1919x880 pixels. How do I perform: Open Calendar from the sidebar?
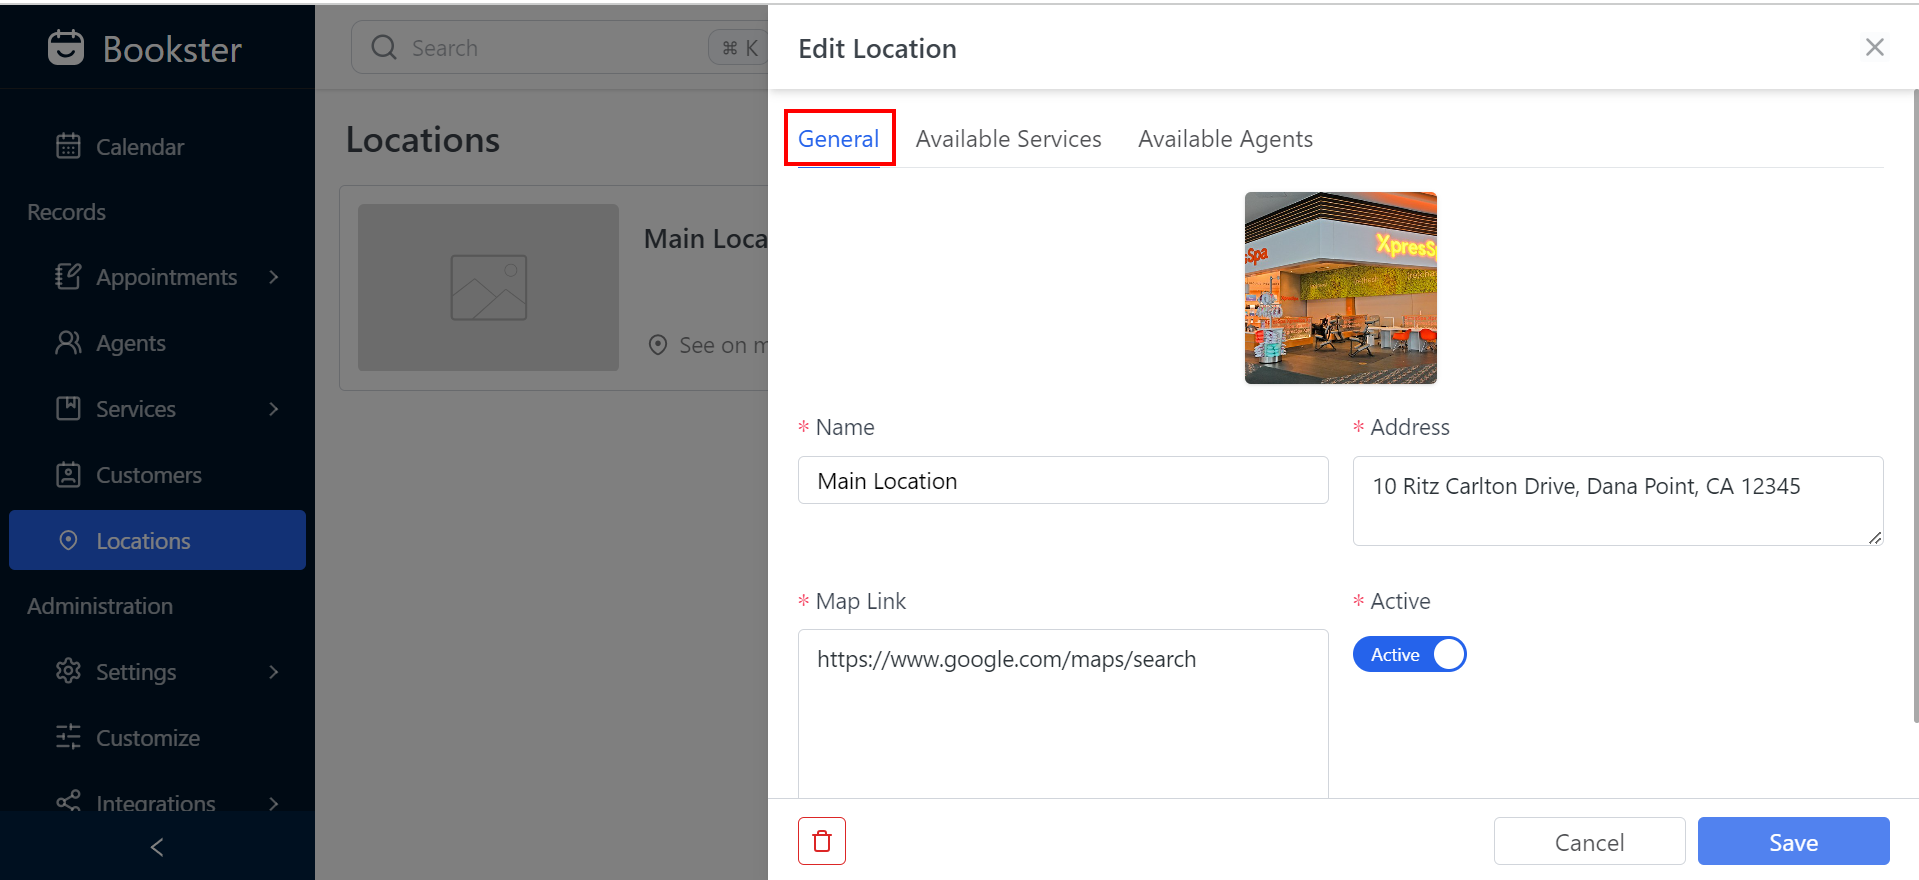pyautogui.click(x=139, y=147)
